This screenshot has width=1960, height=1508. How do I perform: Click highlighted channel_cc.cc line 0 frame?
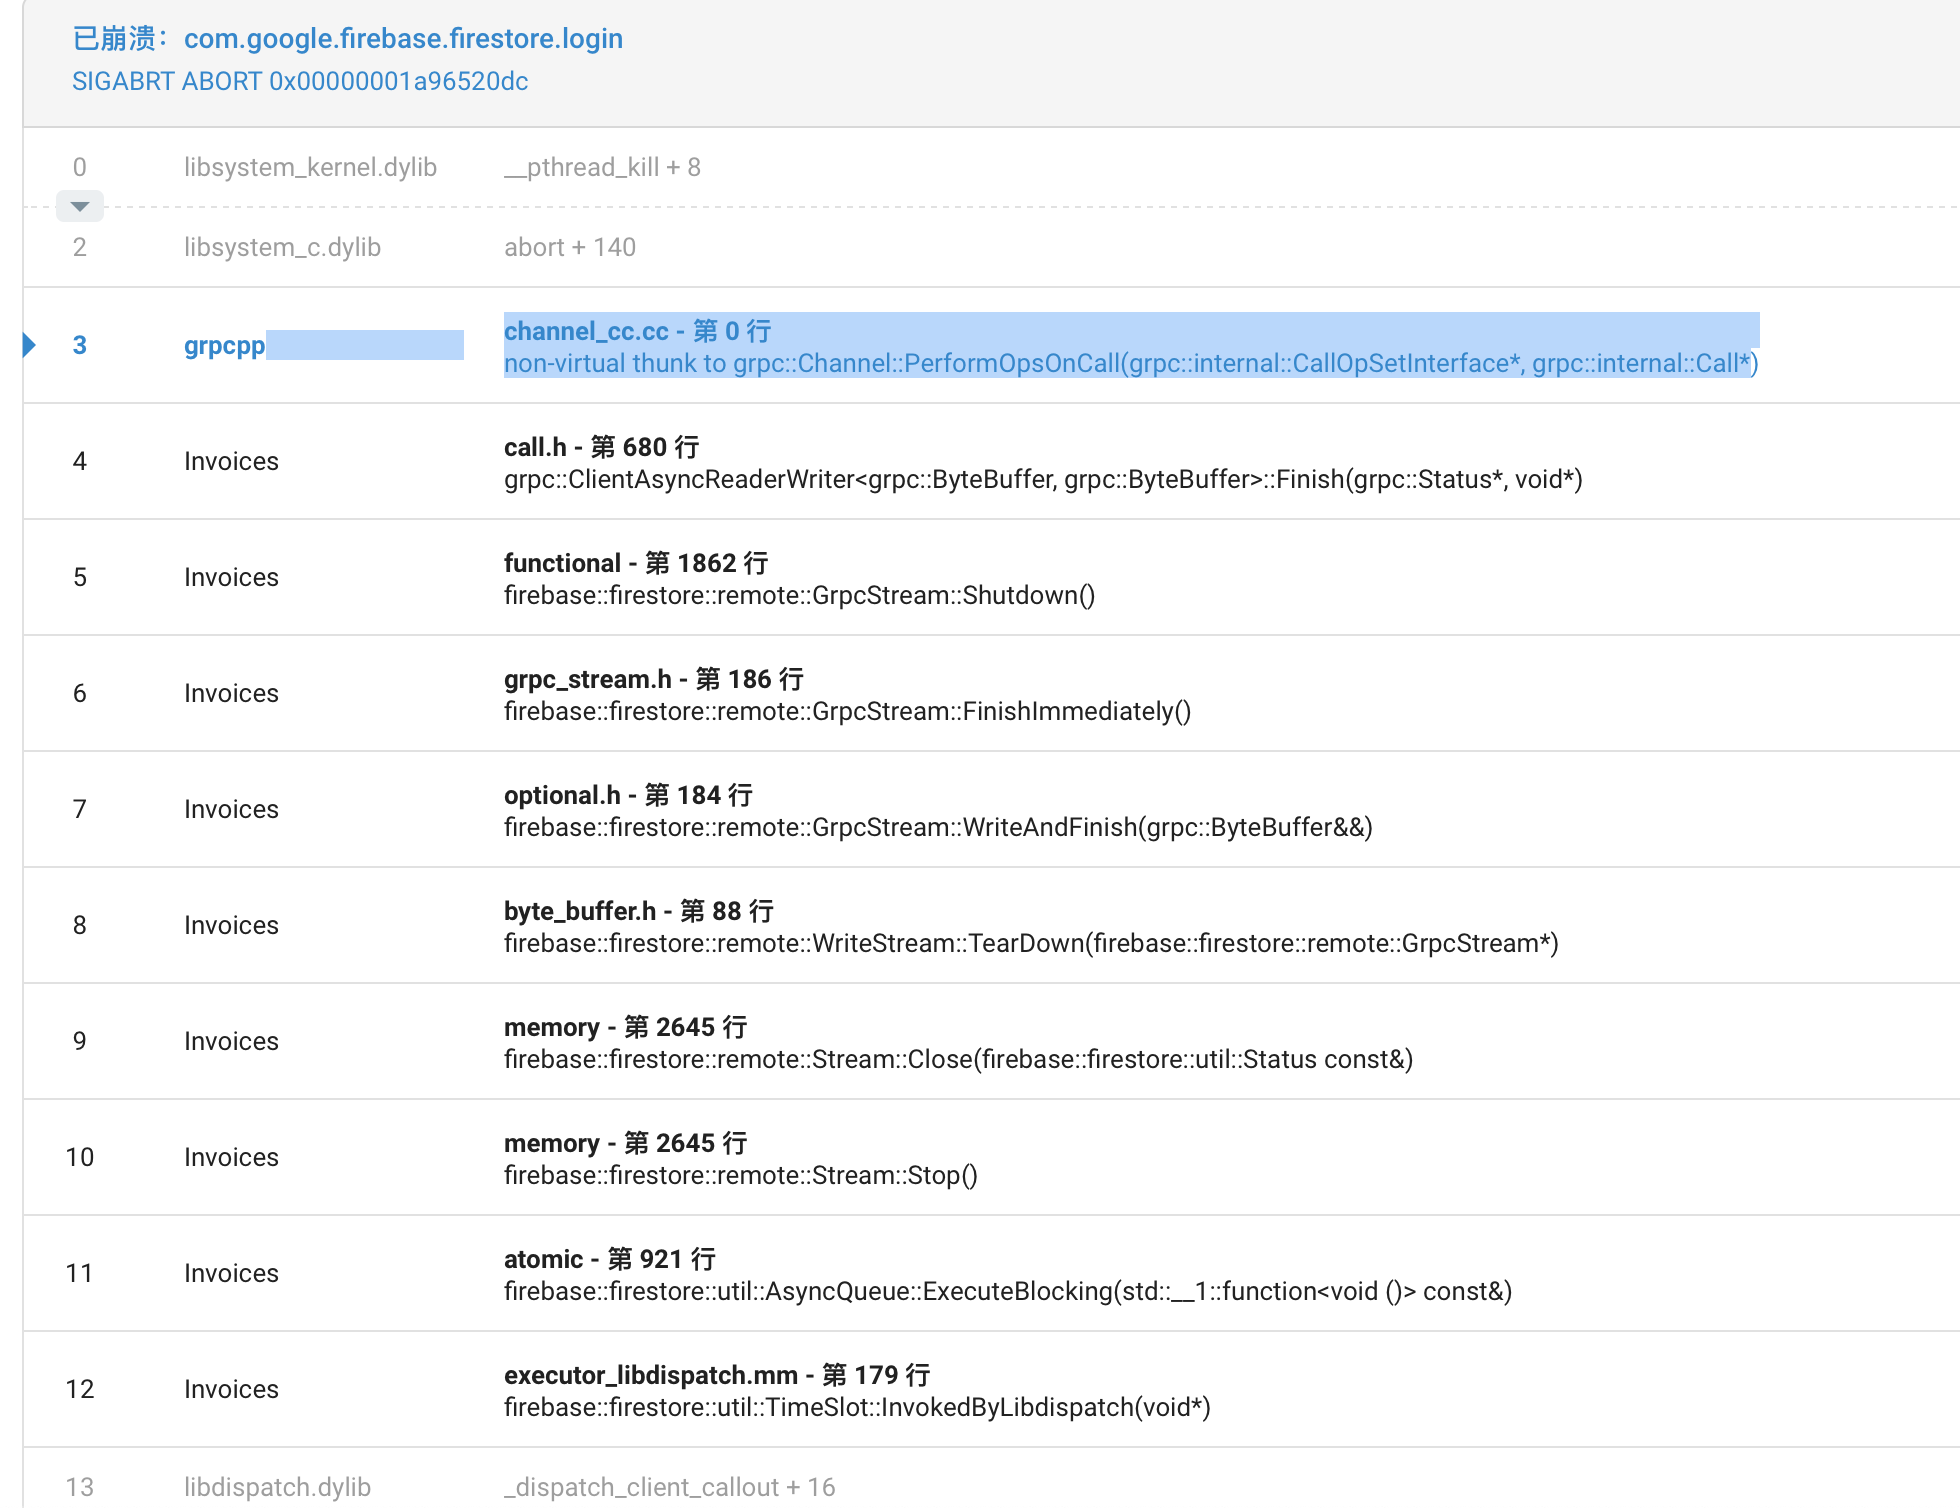pyautogui.click(x=637, y=331)
